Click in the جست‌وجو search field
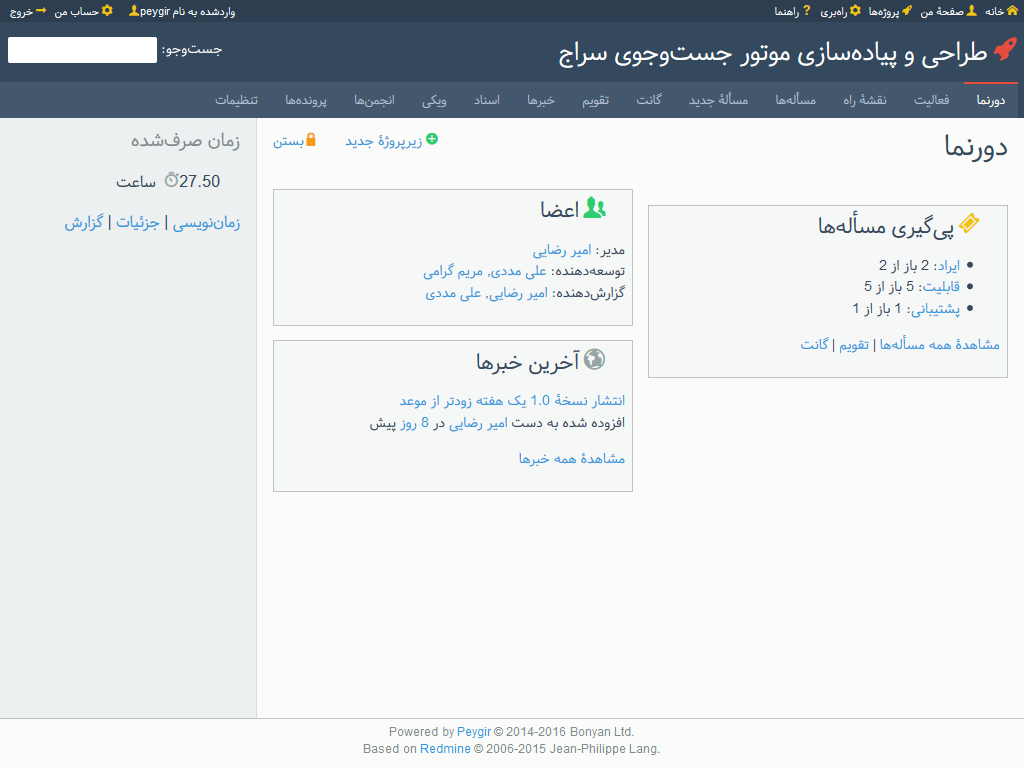 click(x=83, y=50)
